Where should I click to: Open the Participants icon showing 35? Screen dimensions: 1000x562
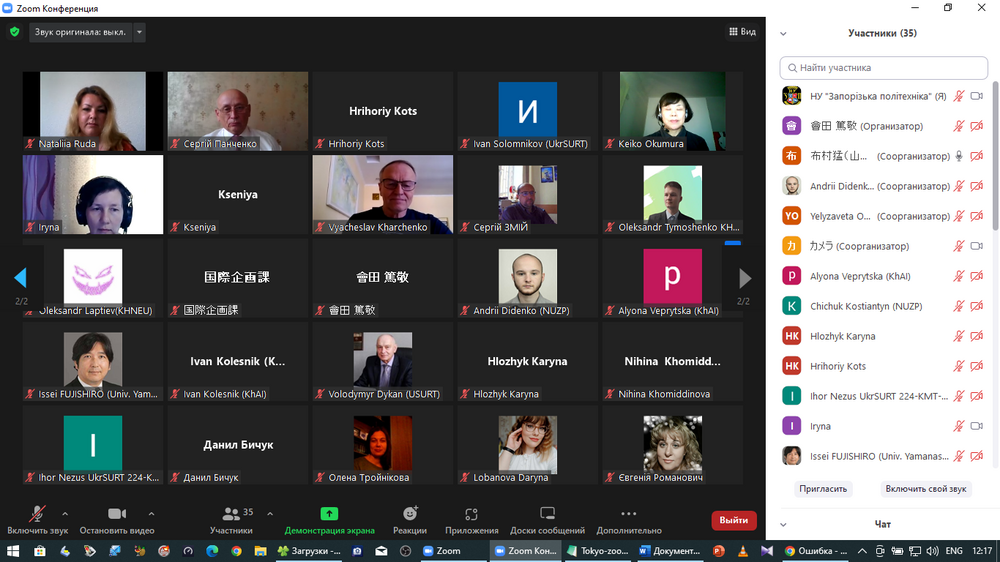point(232,514)
